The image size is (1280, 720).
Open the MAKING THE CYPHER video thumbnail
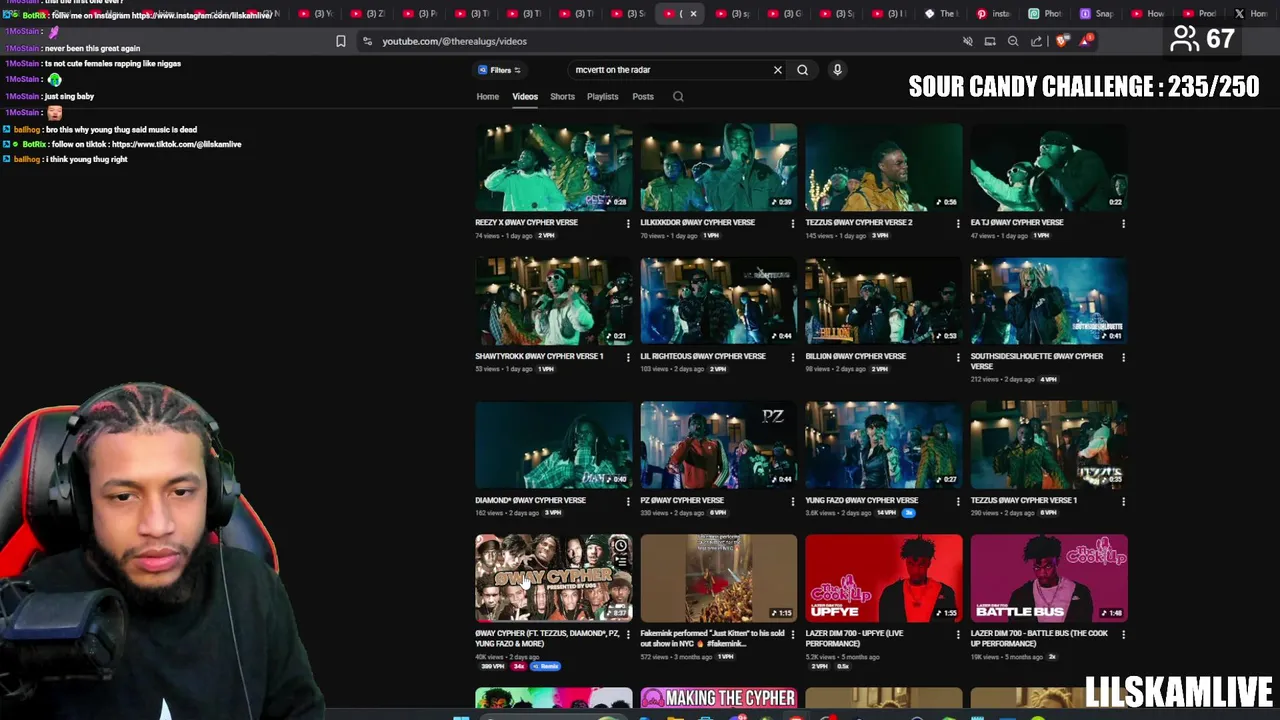[719, 698]
